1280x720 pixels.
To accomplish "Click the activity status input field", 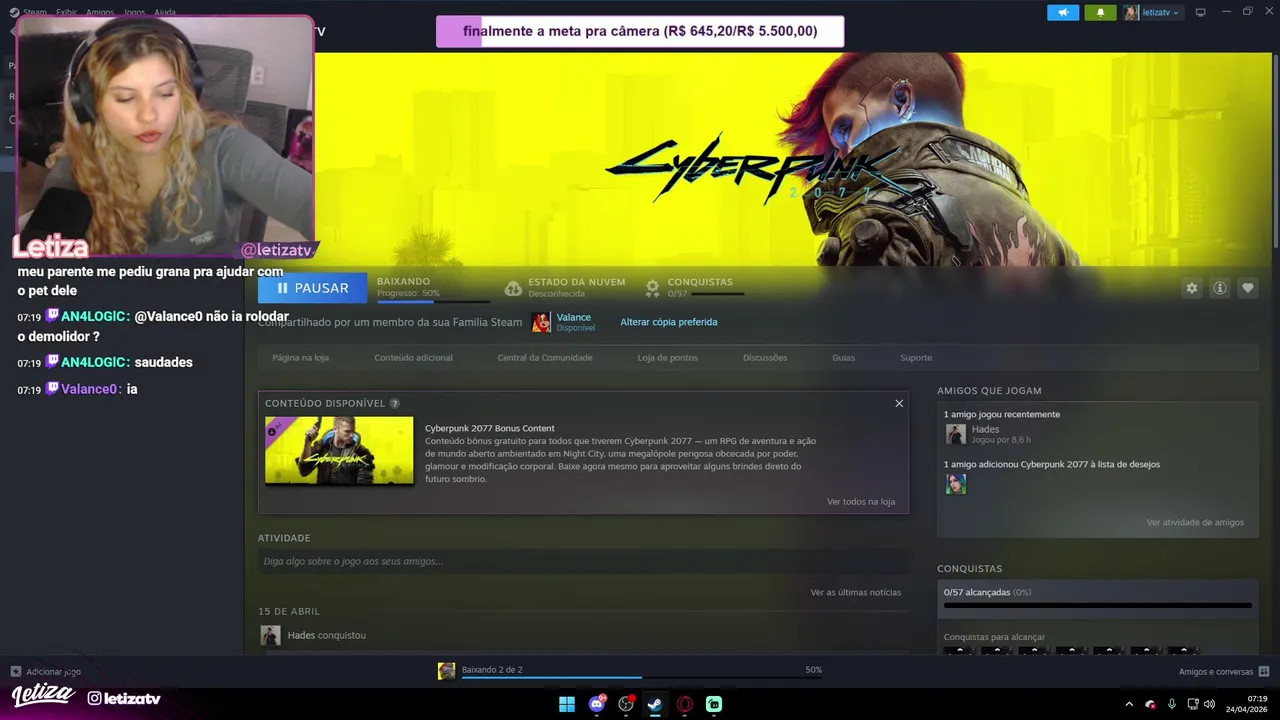I will [583, 561].
